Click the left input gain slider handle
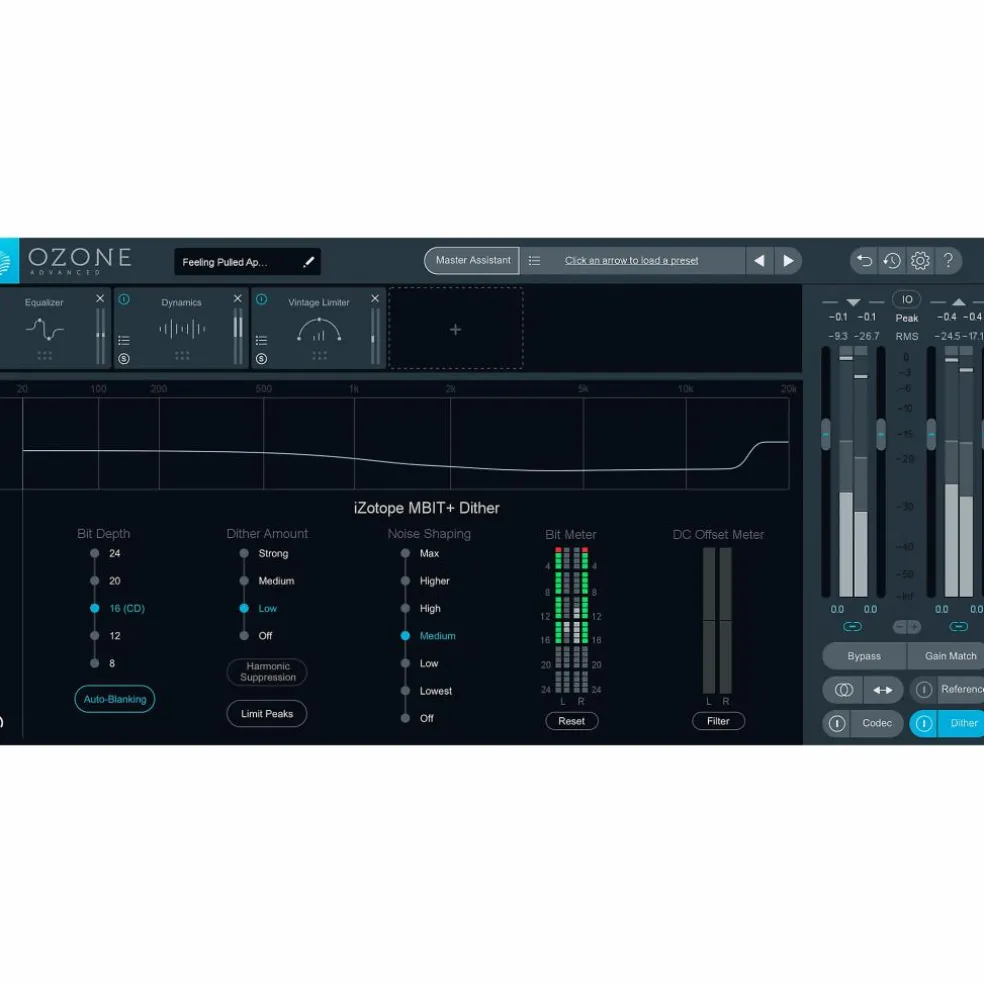 click(826, 434)
